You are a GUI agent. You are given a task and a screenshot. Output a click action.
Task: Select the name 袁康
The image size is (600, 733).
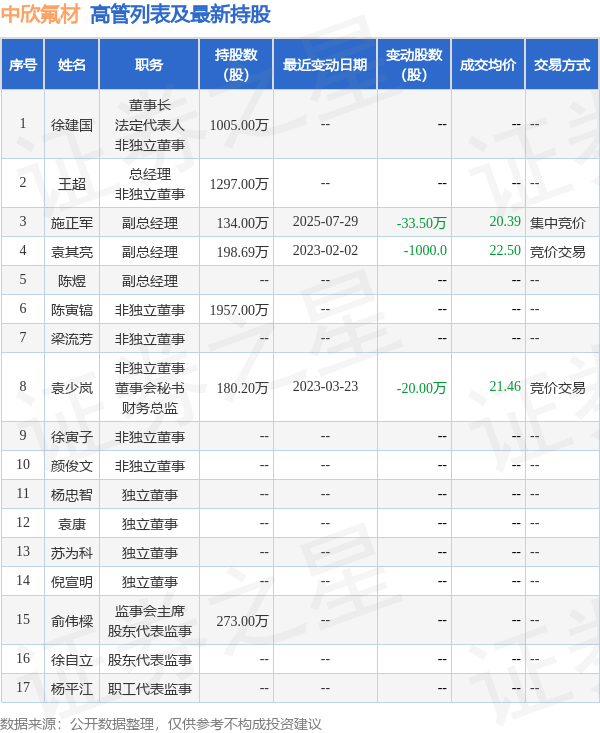click(72, 524)
